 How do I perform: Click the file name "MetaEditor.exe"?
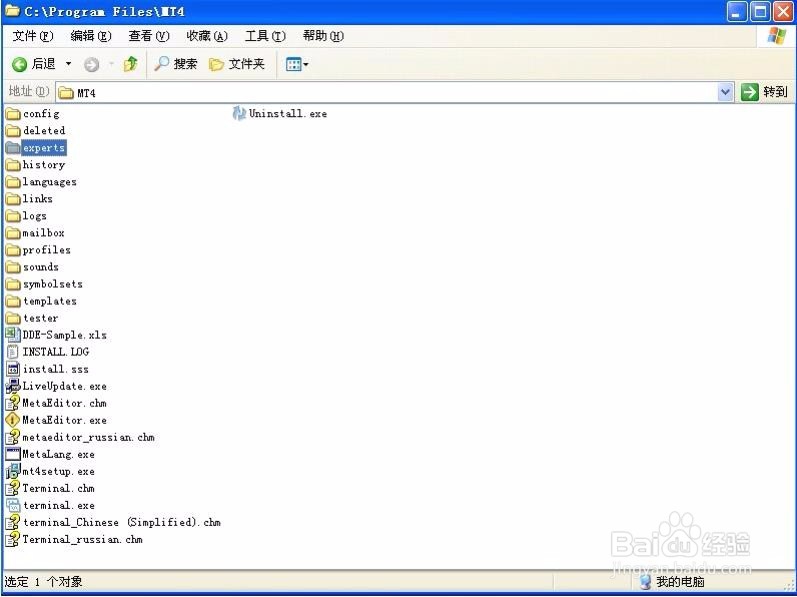point(65,420)
